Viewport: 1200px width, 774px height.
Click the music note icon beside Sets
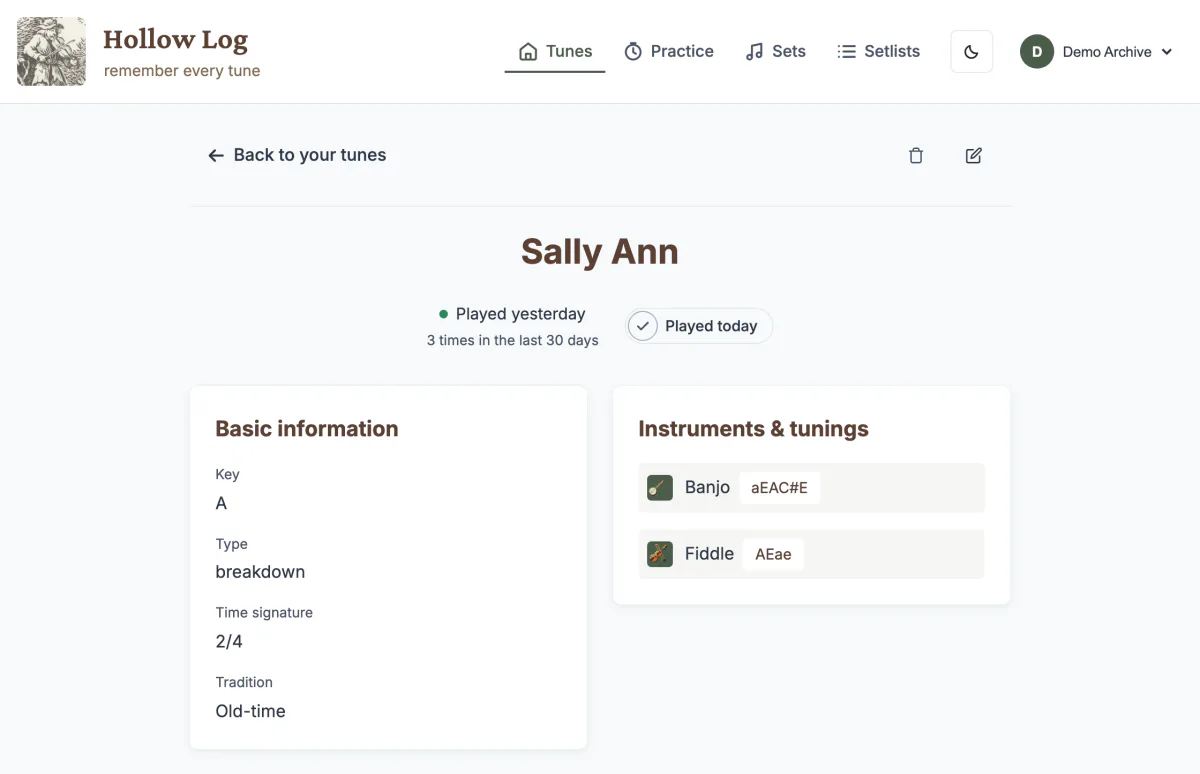(754, 51)
